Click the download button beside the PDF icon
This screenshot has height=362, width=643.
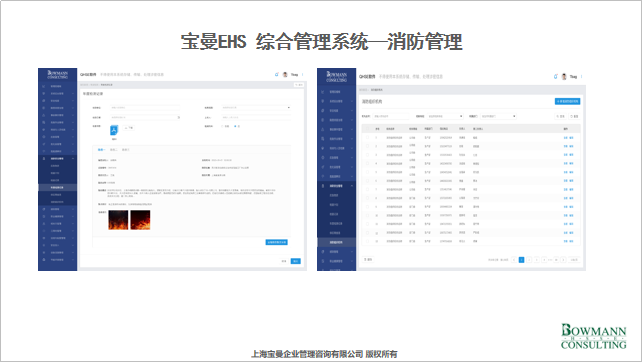pos(128,128)
